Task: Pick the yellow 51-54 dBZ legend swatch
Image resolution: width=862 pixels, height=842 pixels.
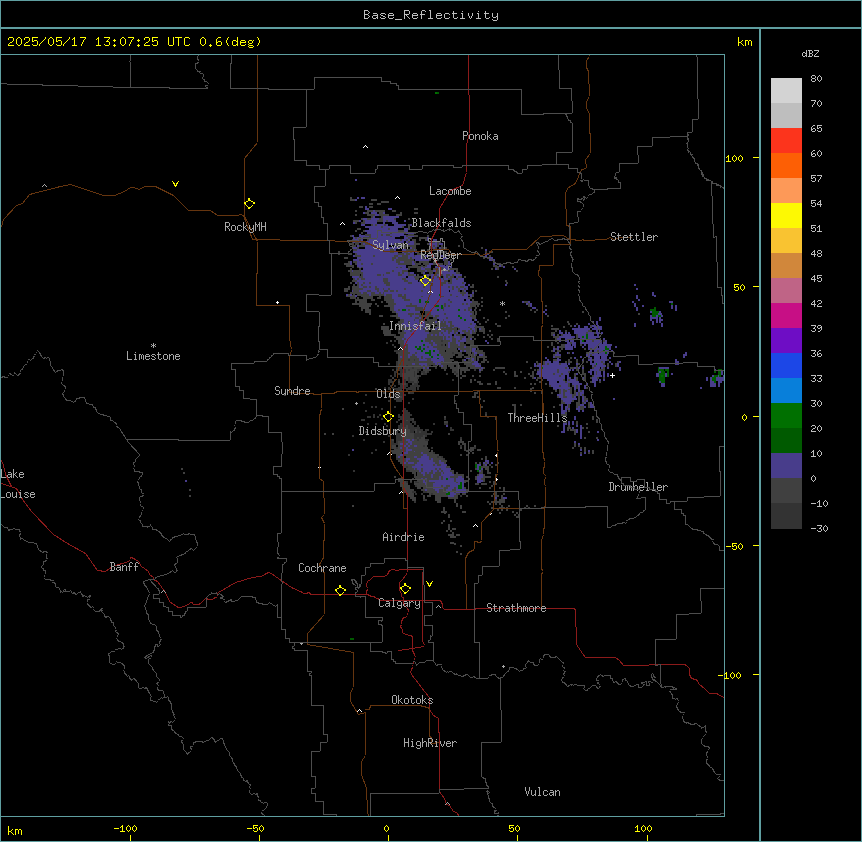Action: 786,215
